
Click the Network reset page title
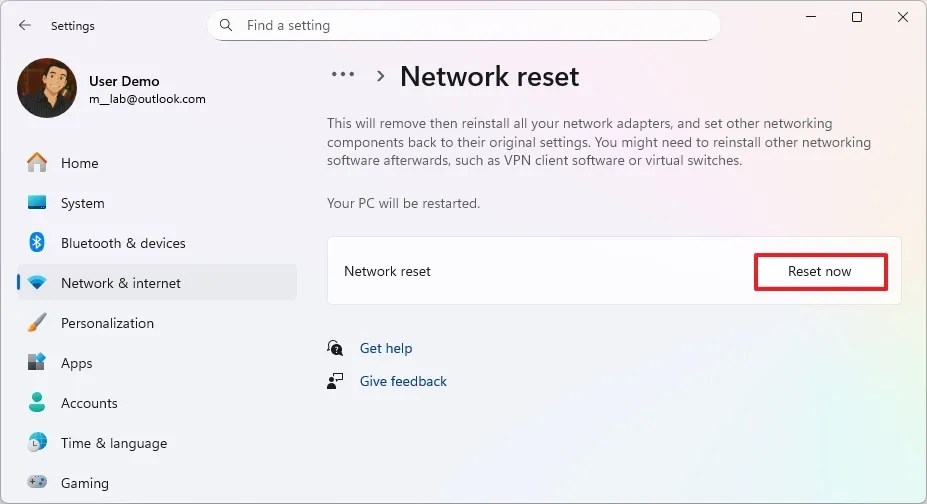(490, 76)
